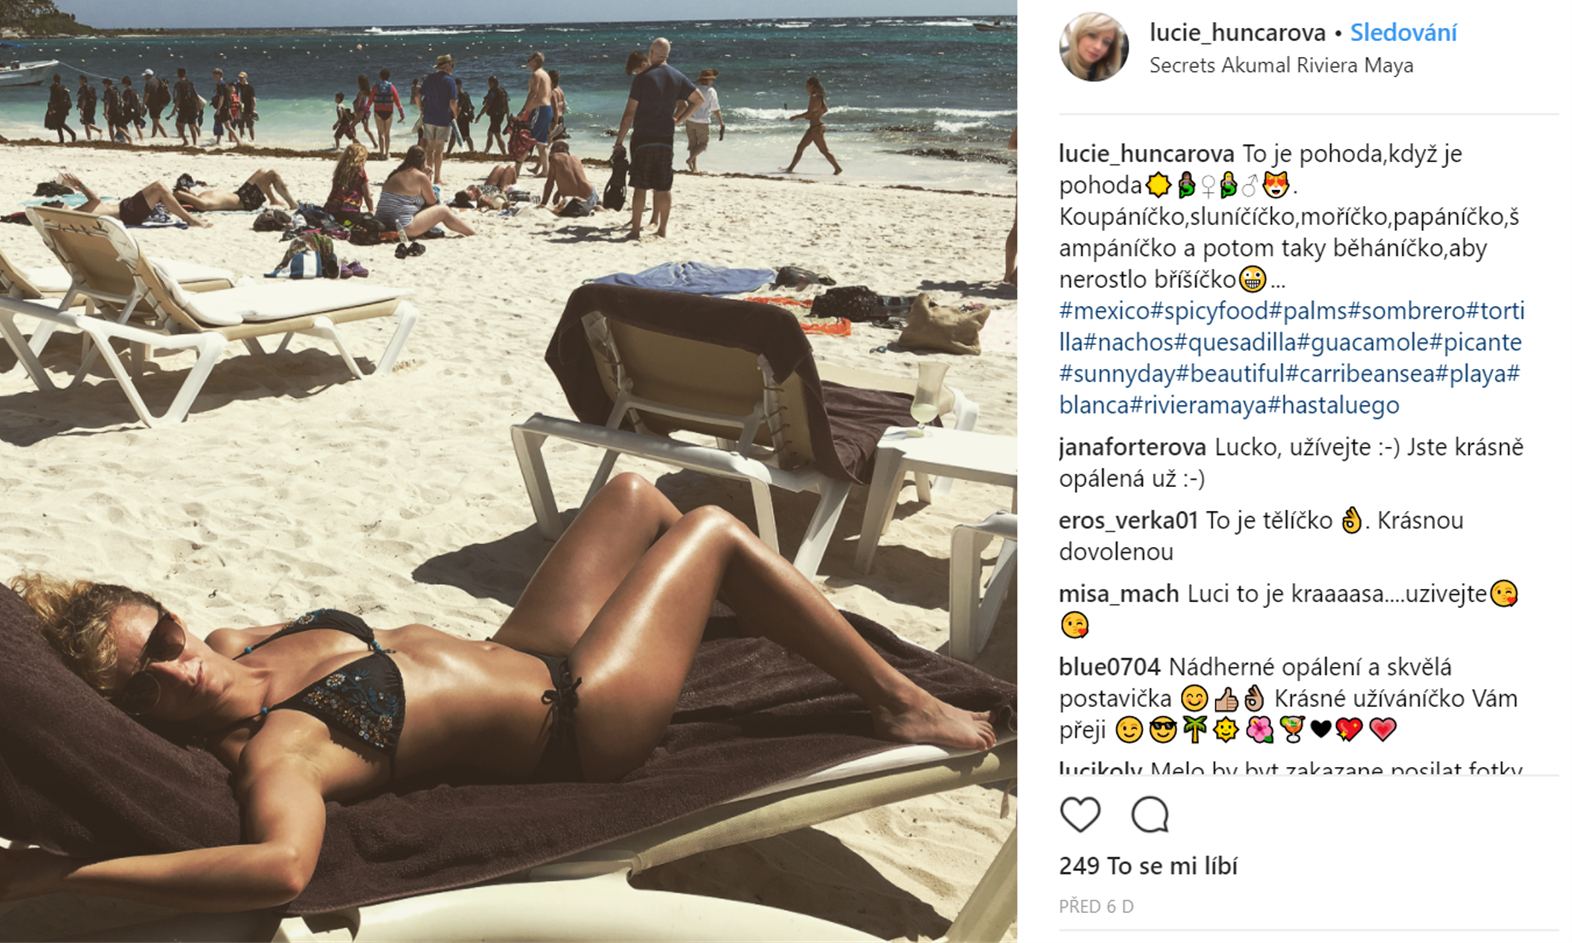Visit janaforterova's commenter profile

(1132, 447)
